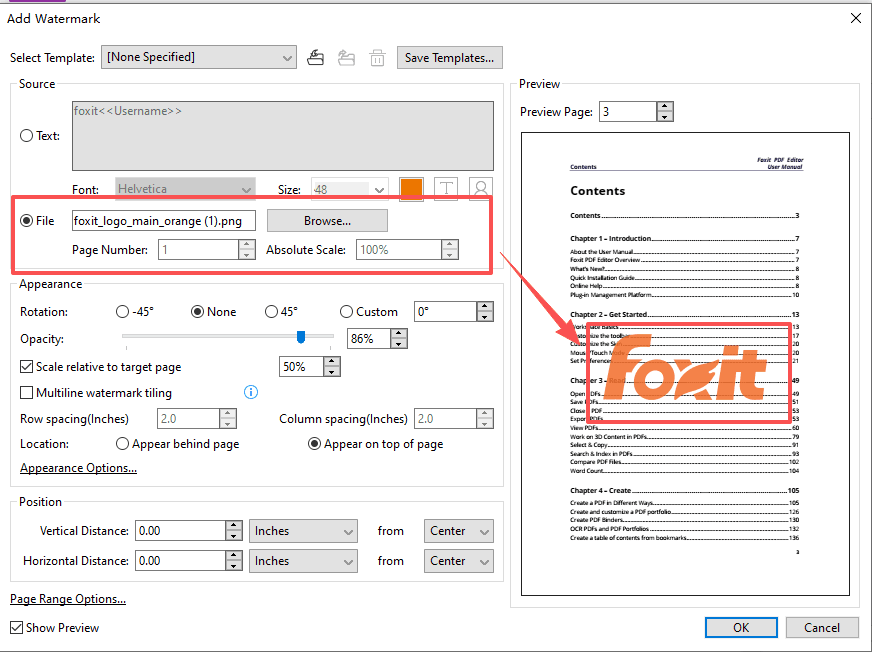Click the scale percentage 50% field
The width and height of the screenshot is (872, 652).
[301, 367]
